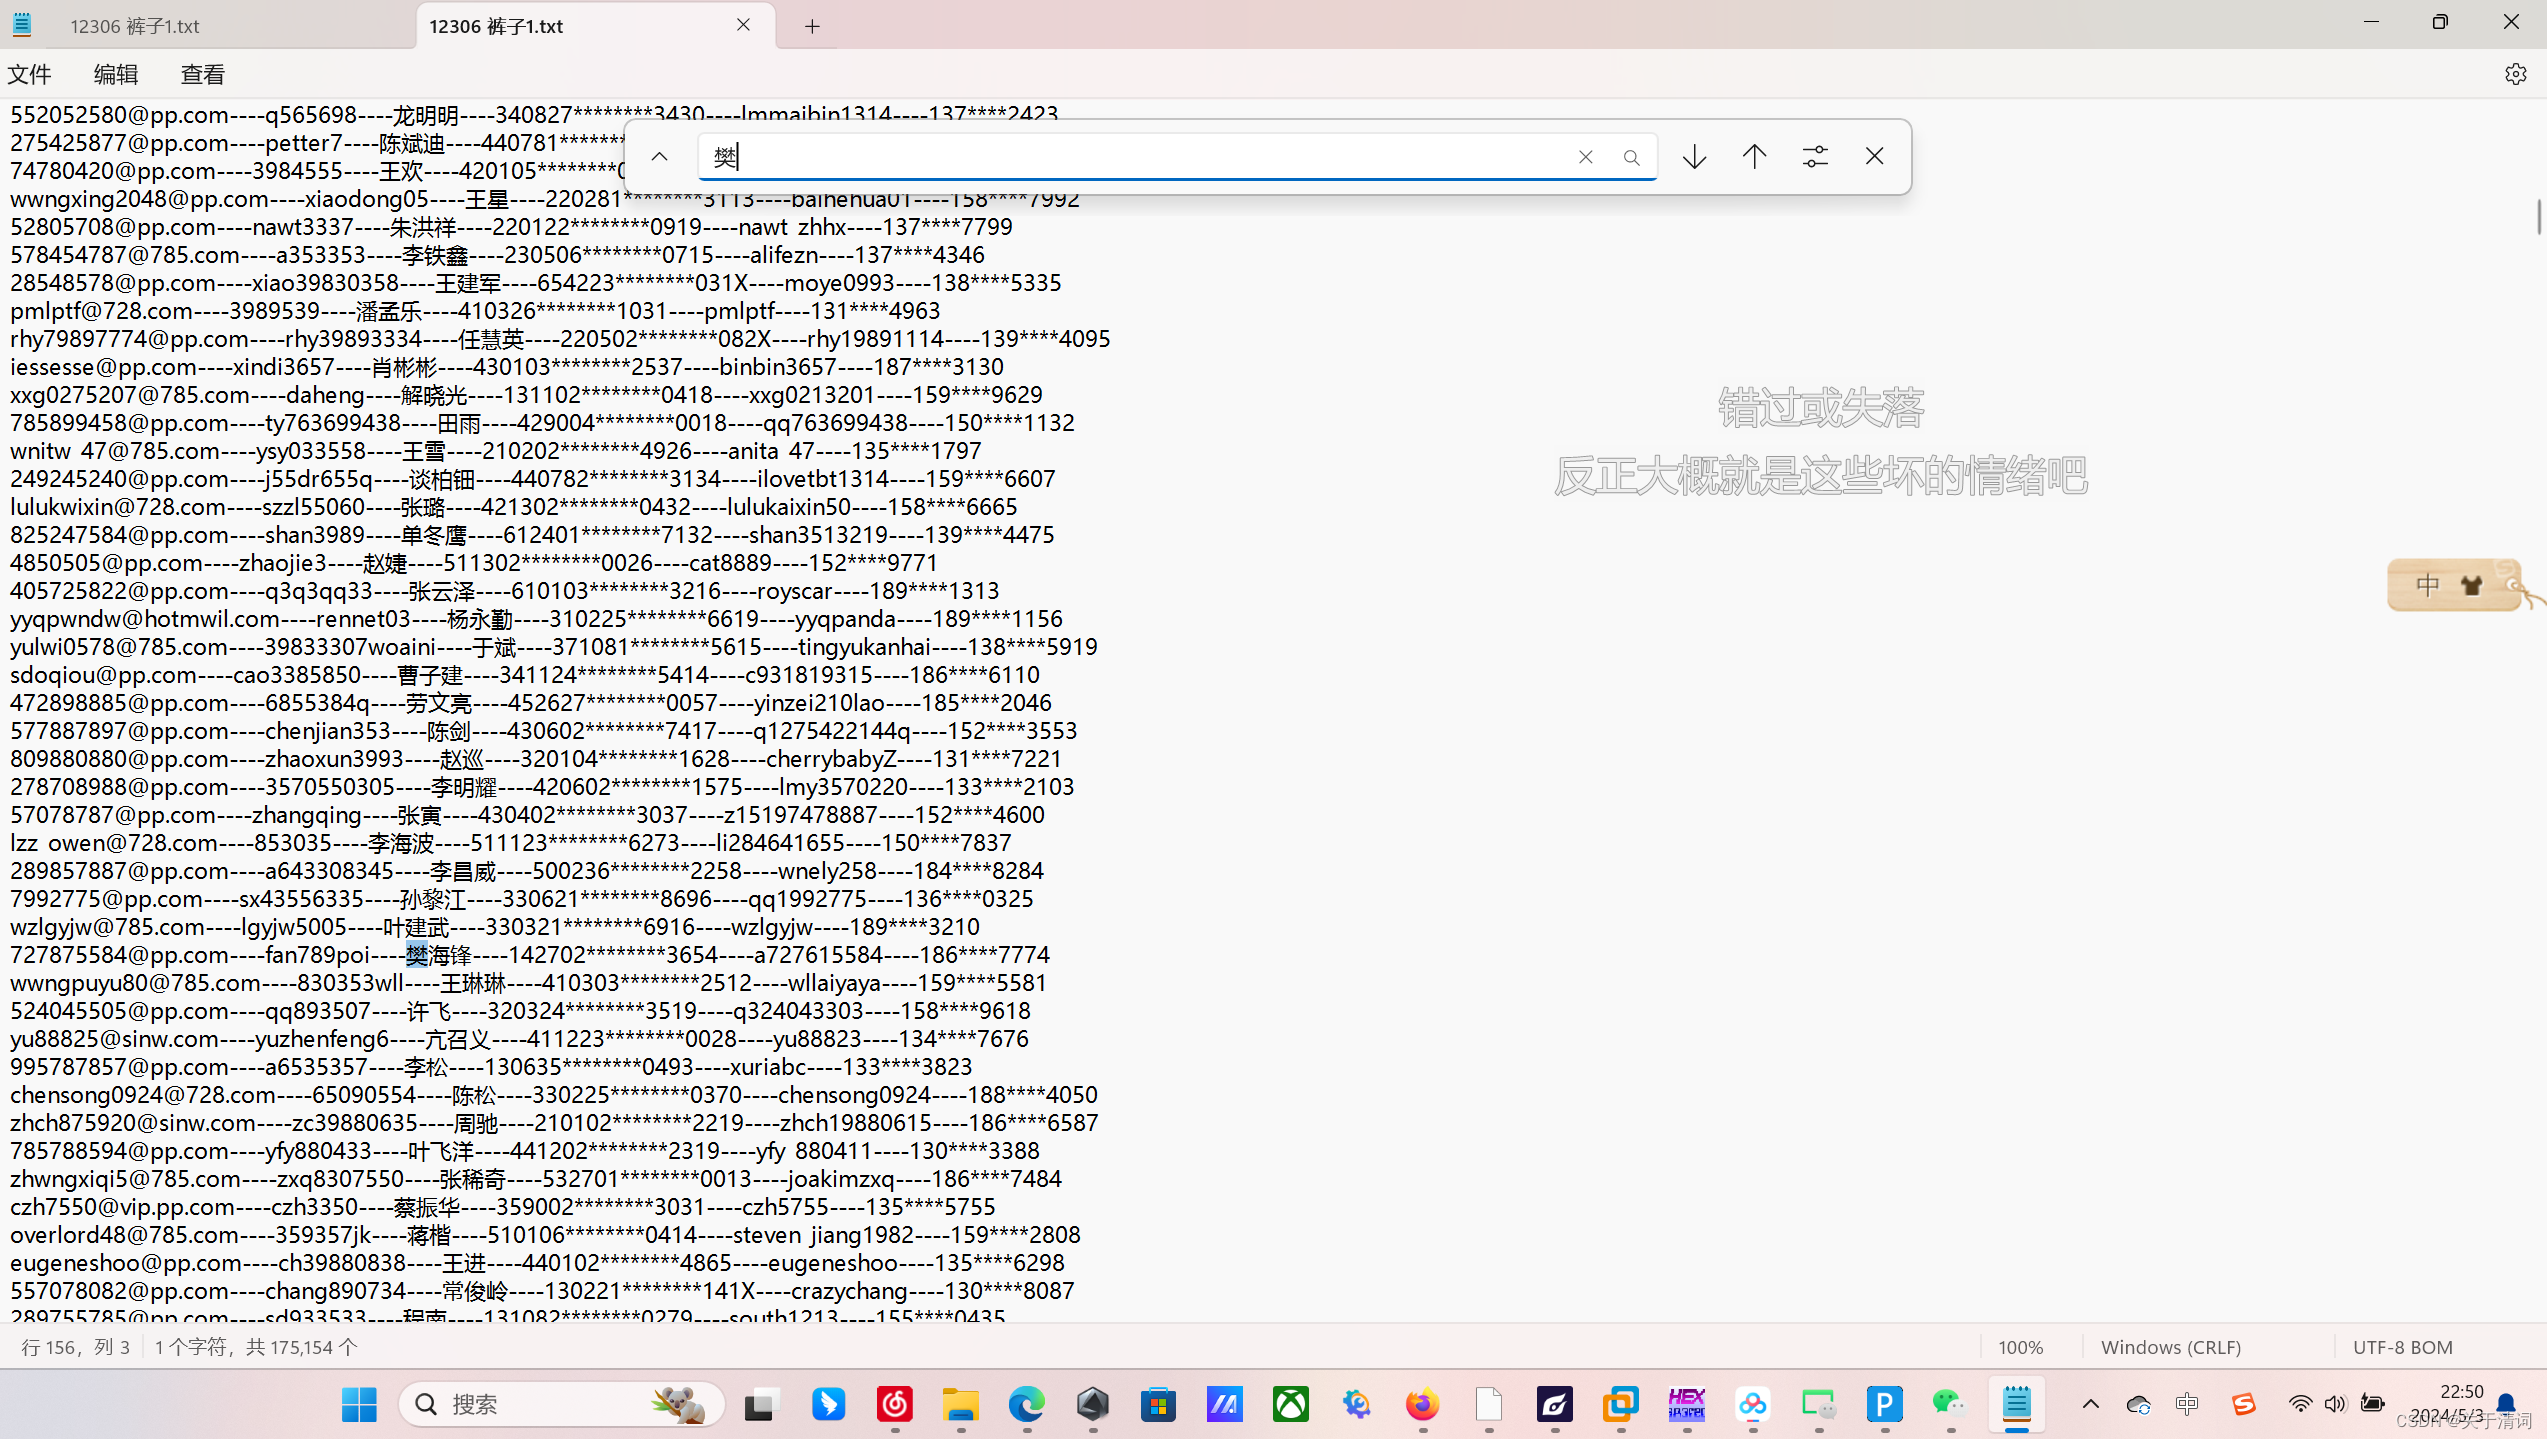Click the Windows (CRLF) line ending indicator
The image size is (2547, 1439).
click(2170, 1348)
